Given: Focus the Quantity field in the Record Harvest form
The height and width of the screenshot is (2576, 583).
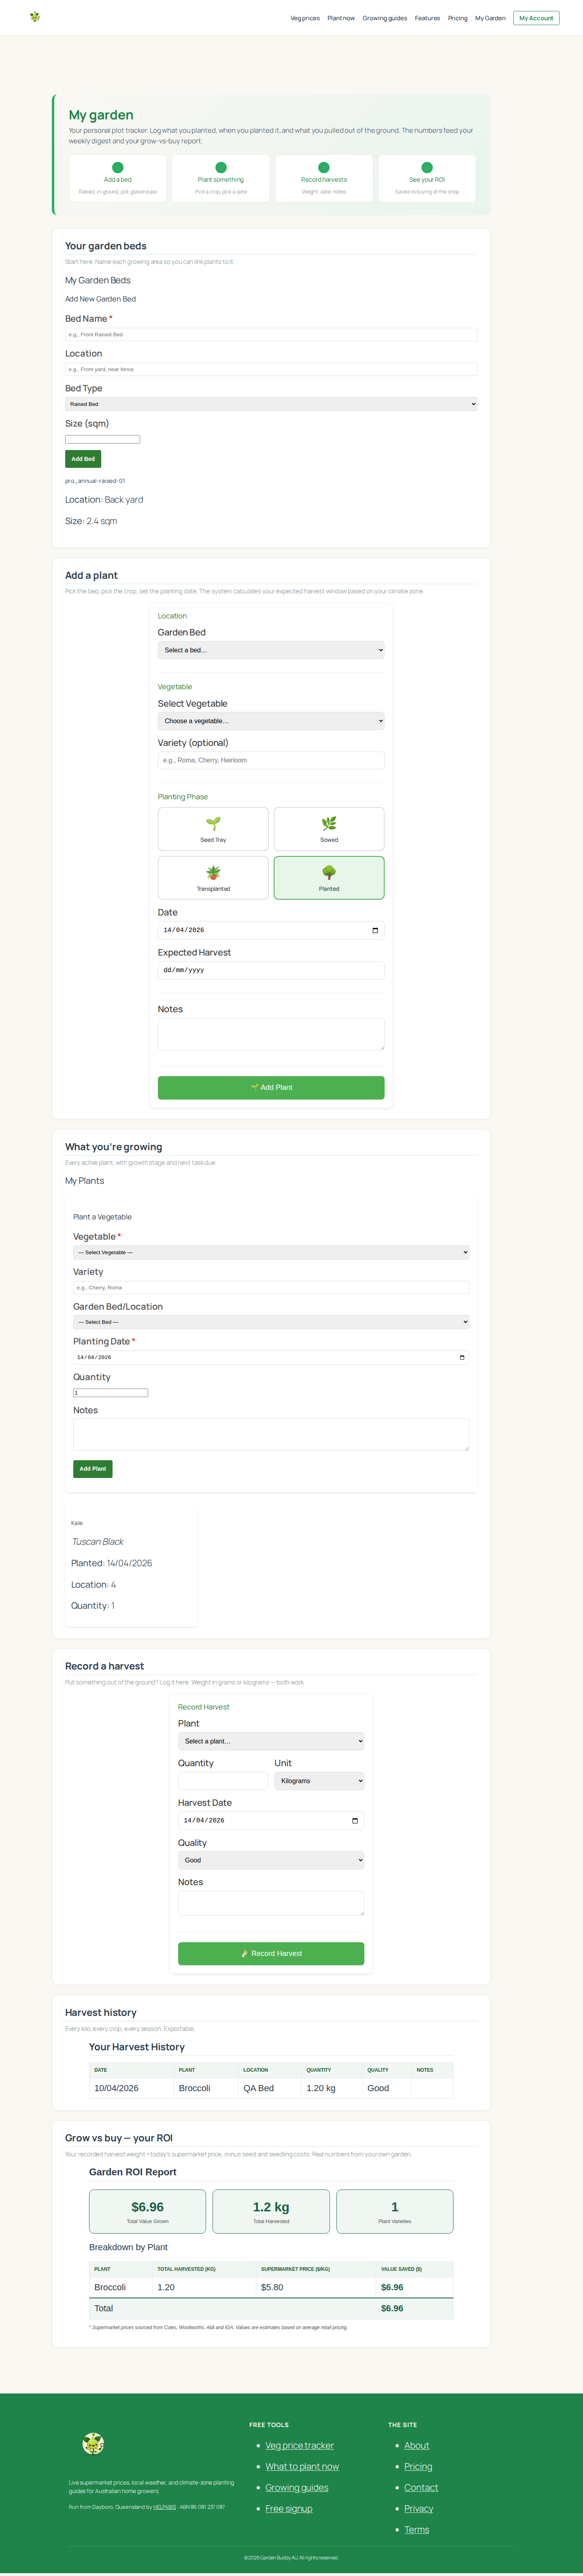Looking at the screenshot, I should (223, 1781).
